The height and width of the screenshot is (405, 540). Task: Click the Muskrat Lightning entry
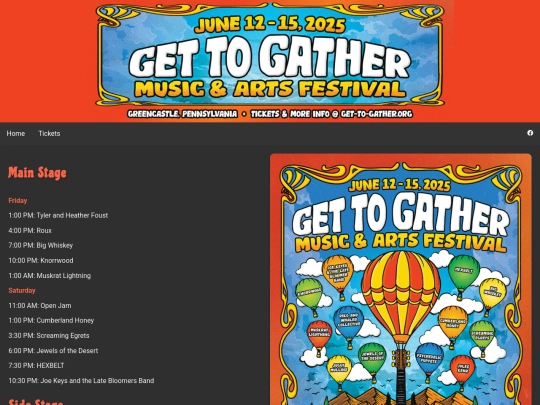coord(50,276)
